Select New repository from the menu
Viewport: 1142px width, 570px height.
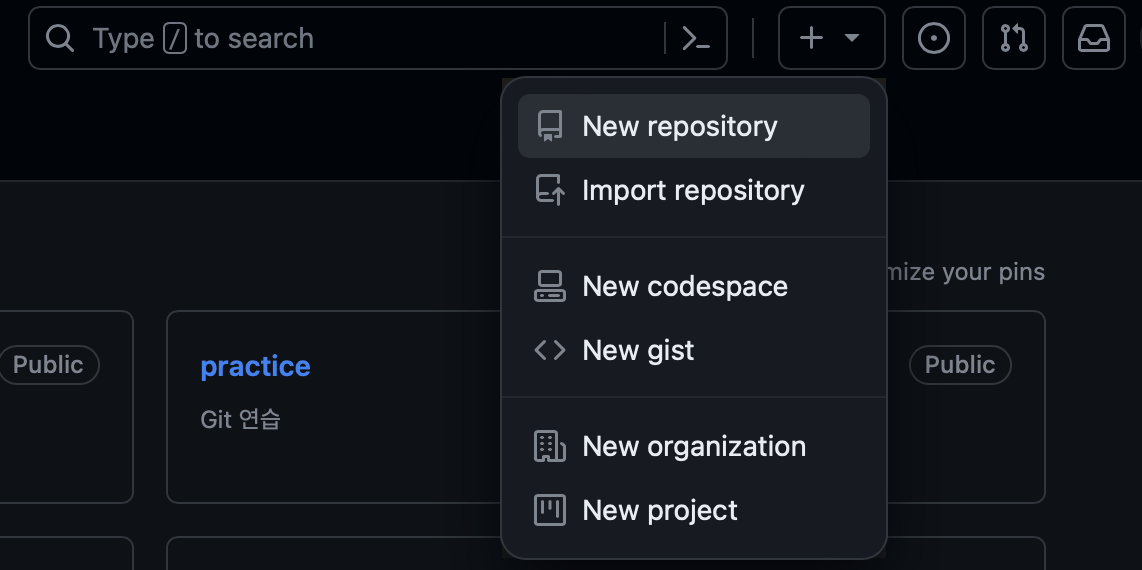[680, 126]
